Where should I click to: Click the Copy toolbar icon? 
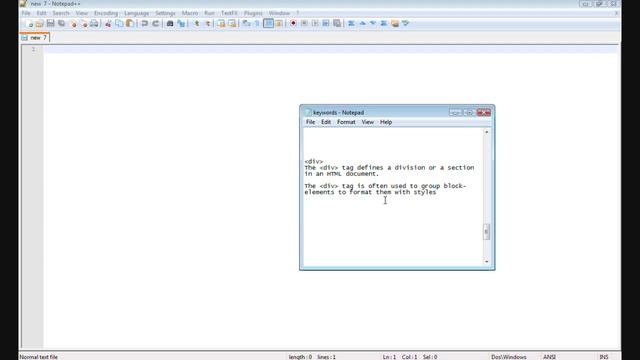point(119,24)
